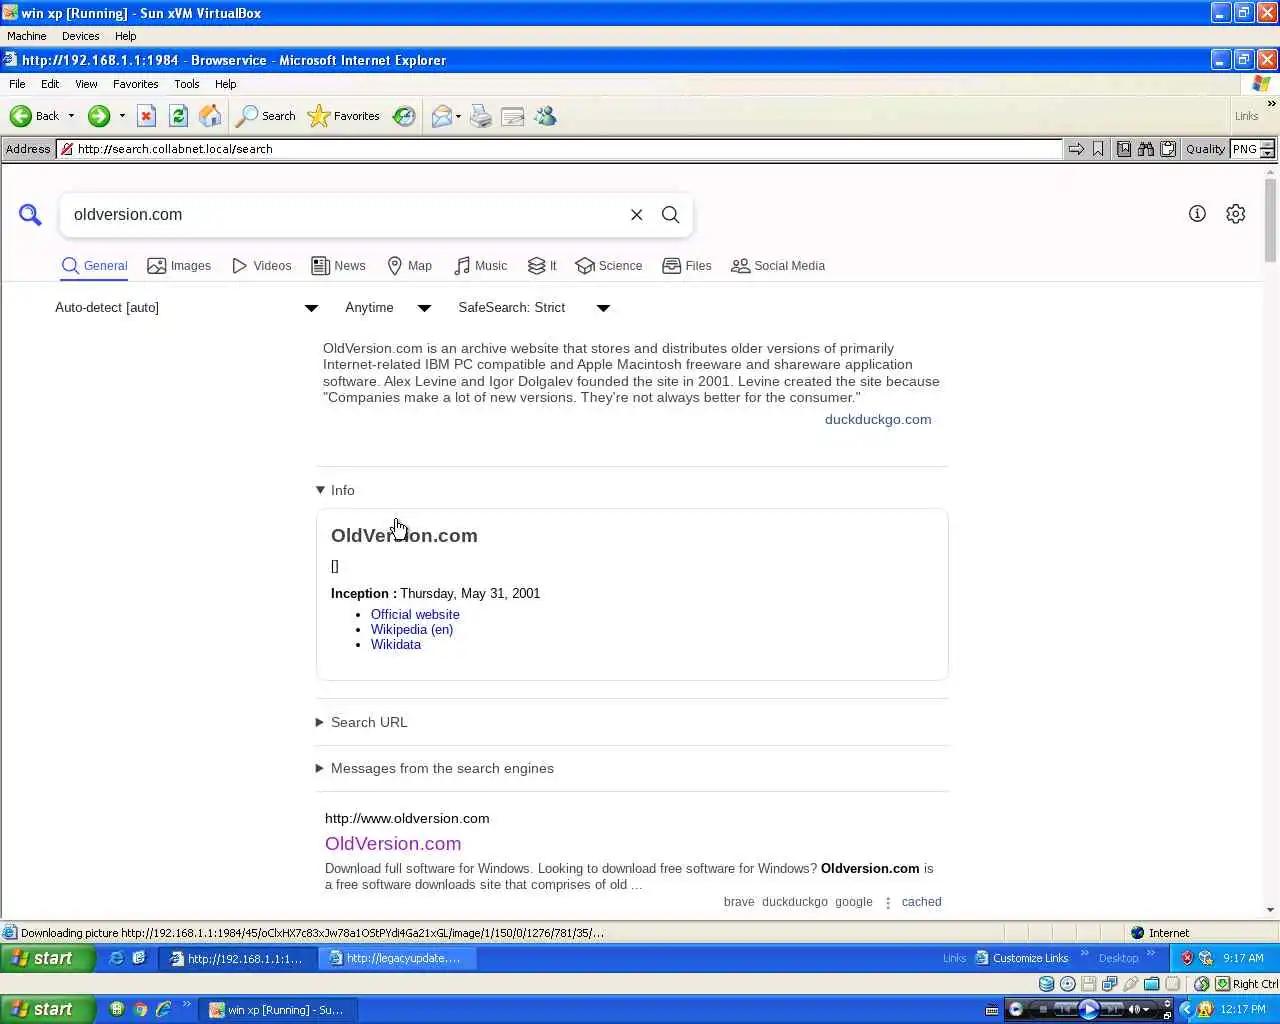The image size is (1280, 1024).
Task: Switch to the Files tab
Action: point(687,266)
